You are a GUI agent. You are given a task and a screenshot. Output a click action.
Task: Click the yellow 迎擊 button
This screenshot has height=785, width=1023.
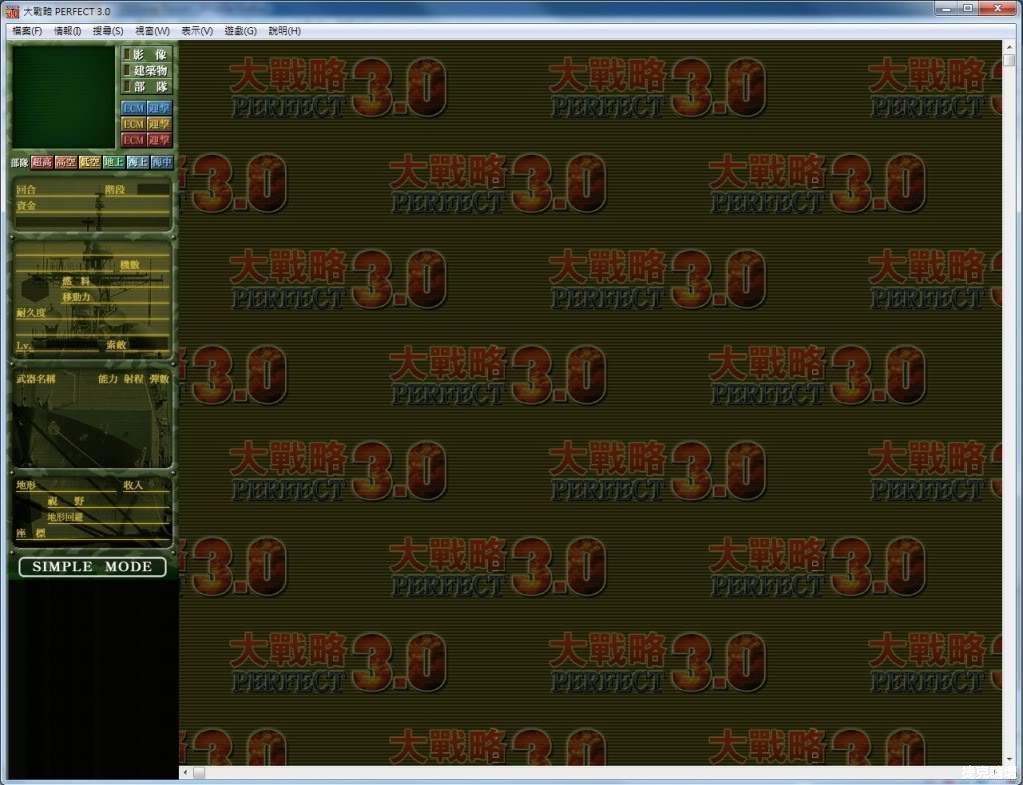(159, 124)
